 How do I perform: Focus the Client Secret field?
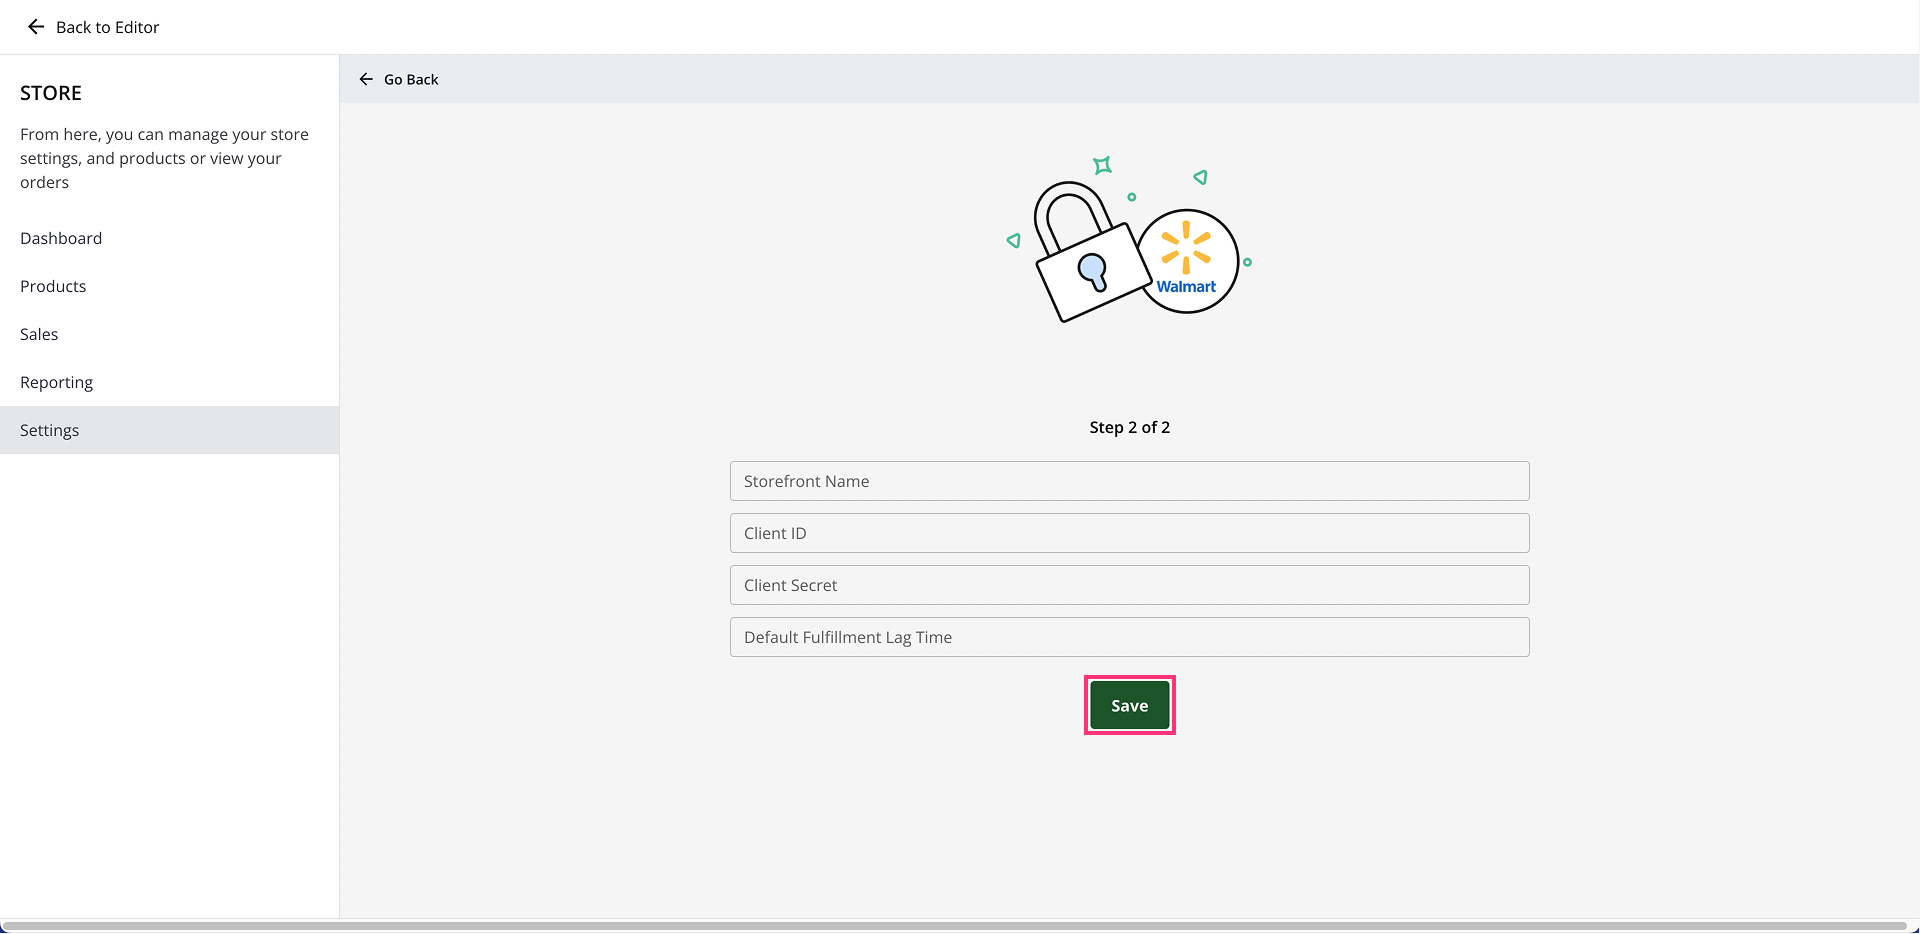[1130, 585]
